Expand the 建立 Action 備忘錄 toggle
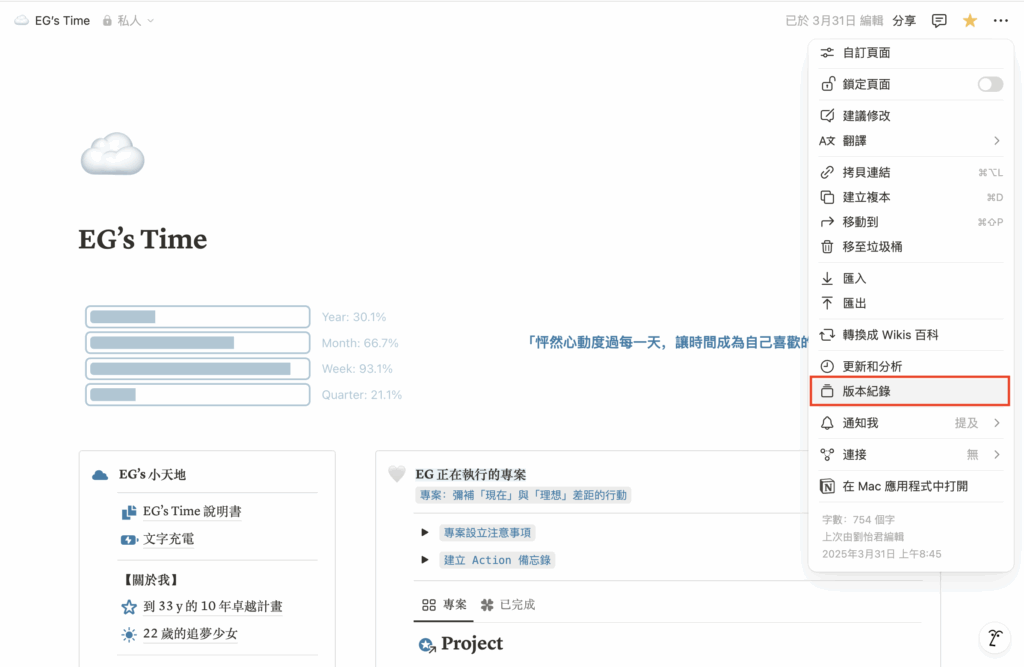This screenshot has height=667, width=1024. click(425, 560)
